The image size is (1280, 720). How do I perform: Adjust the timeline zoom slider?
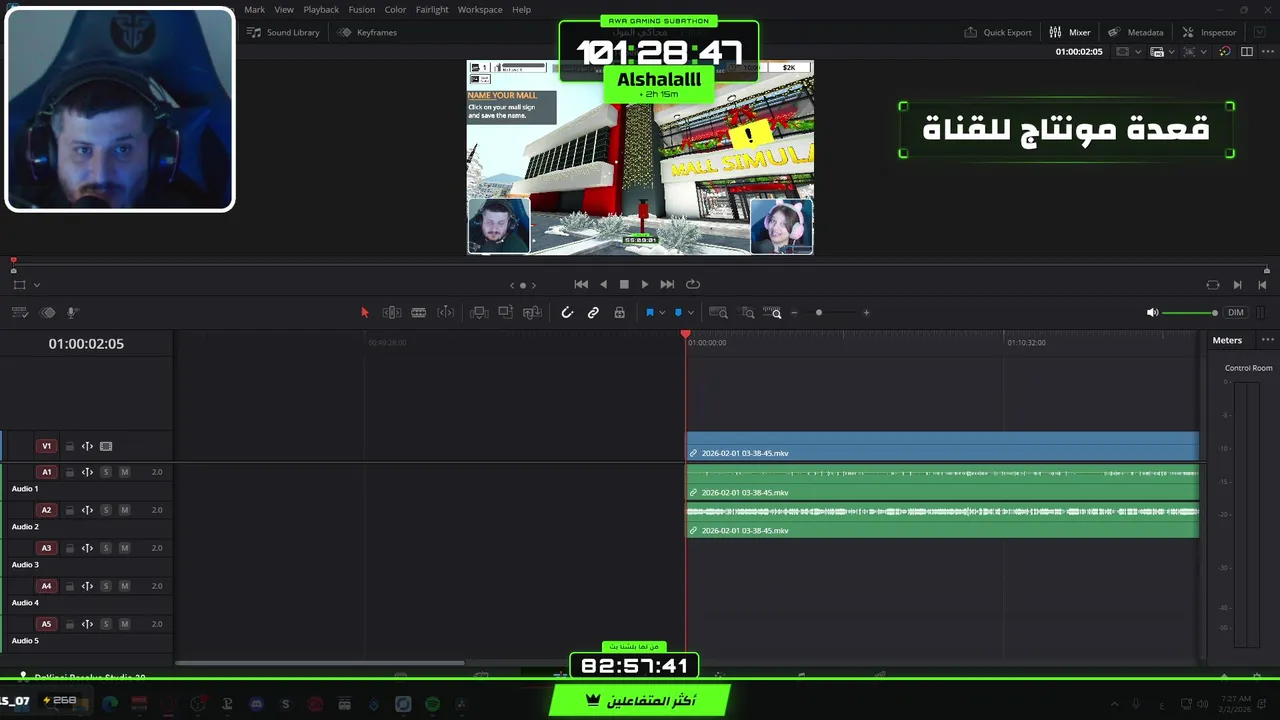(819, 313)
